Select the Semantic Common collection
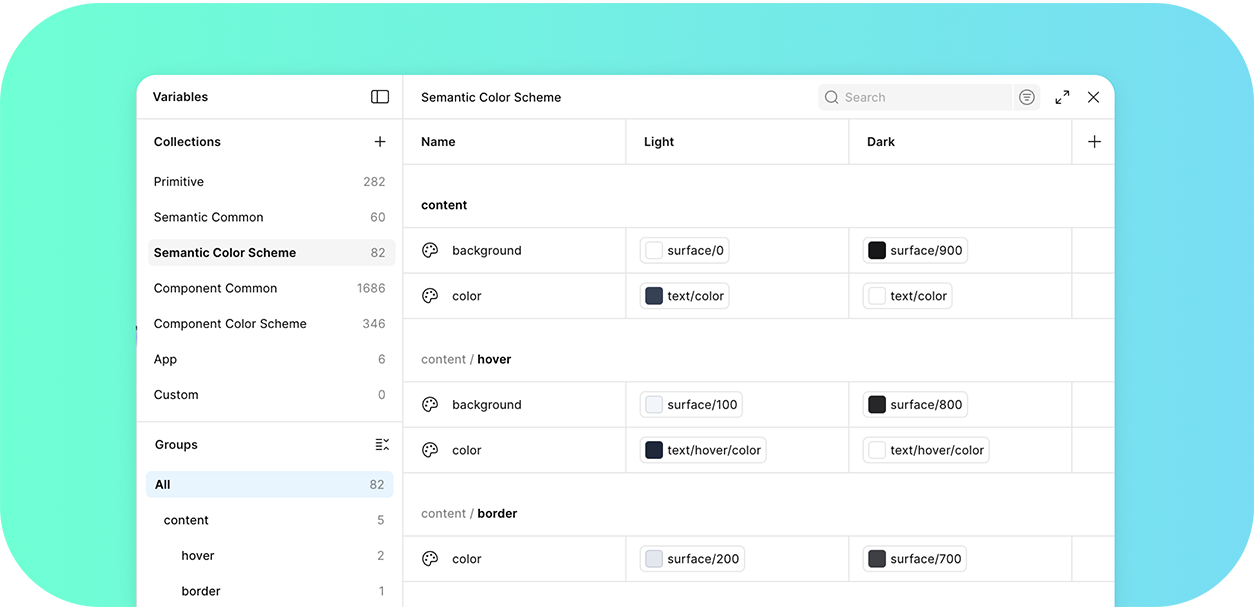This screenshot has width=1254, height=610. [208, 216]
